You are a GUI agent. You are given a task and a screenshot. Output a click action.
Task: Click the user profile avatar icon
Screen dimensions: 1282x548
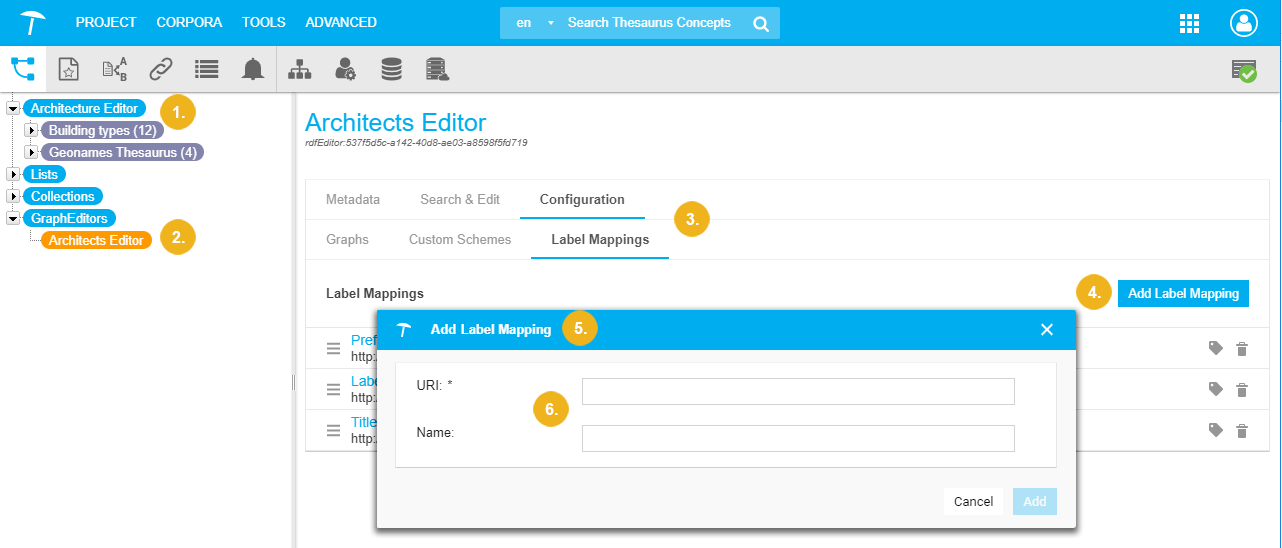[1243, 23]
